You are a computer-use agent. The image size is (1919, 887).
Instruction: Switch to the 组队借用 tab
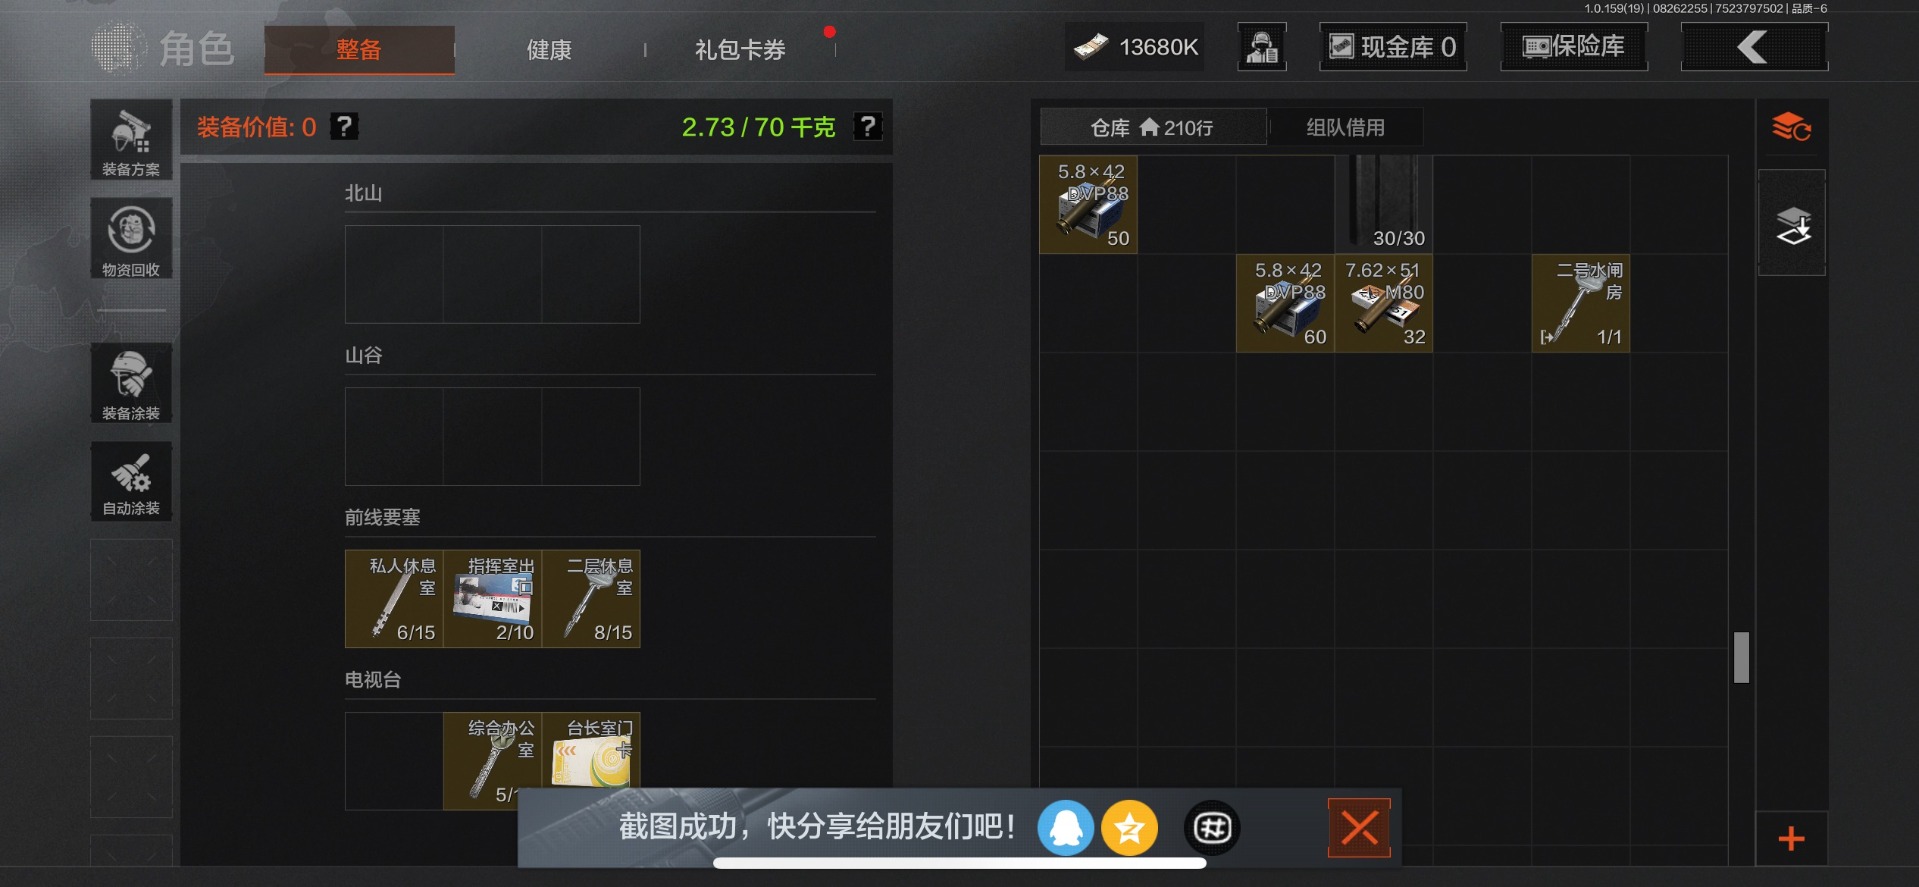[1346, 127]
